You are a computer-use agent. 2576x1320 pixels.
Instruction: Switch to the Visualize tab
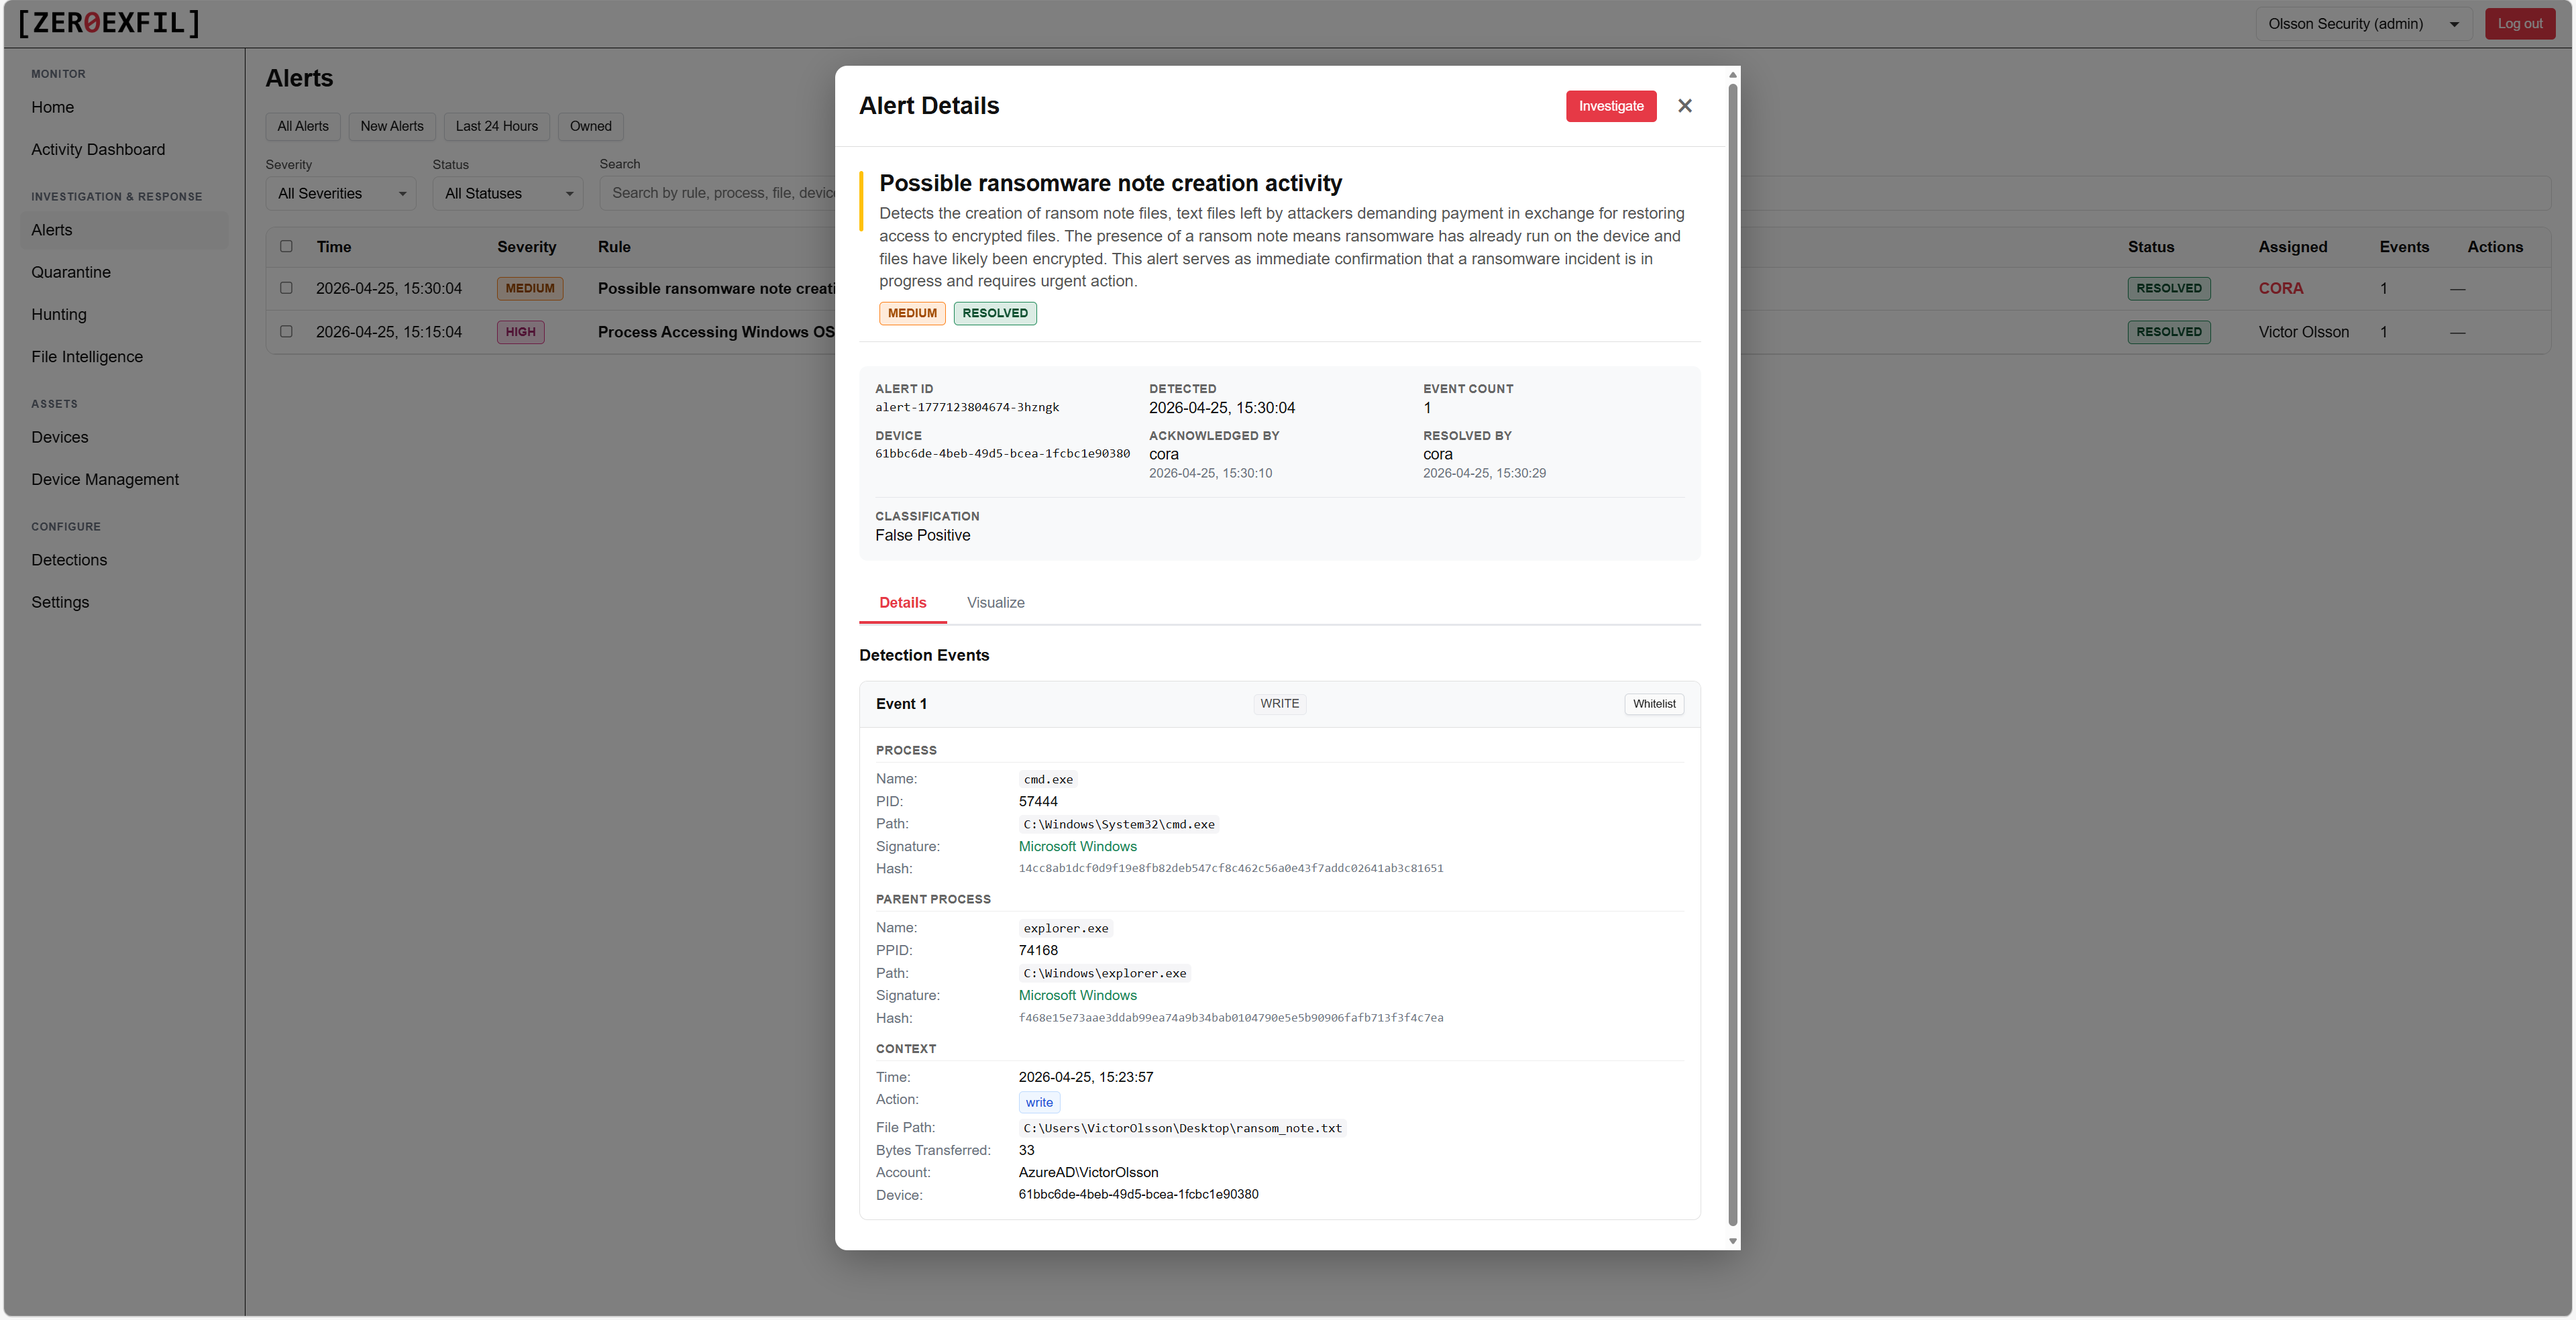pos(995,602)
